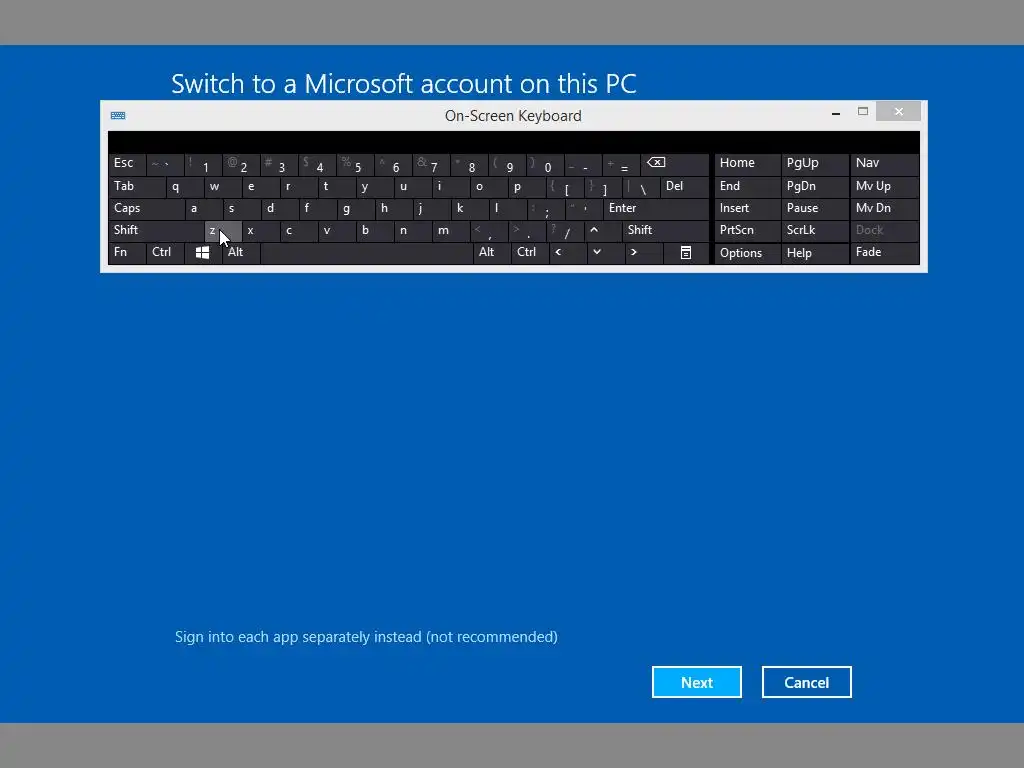Image resolution: width=1024 pixels, height=768 pixels.
Task: Click the p key
Action: (x=526, y=187)
